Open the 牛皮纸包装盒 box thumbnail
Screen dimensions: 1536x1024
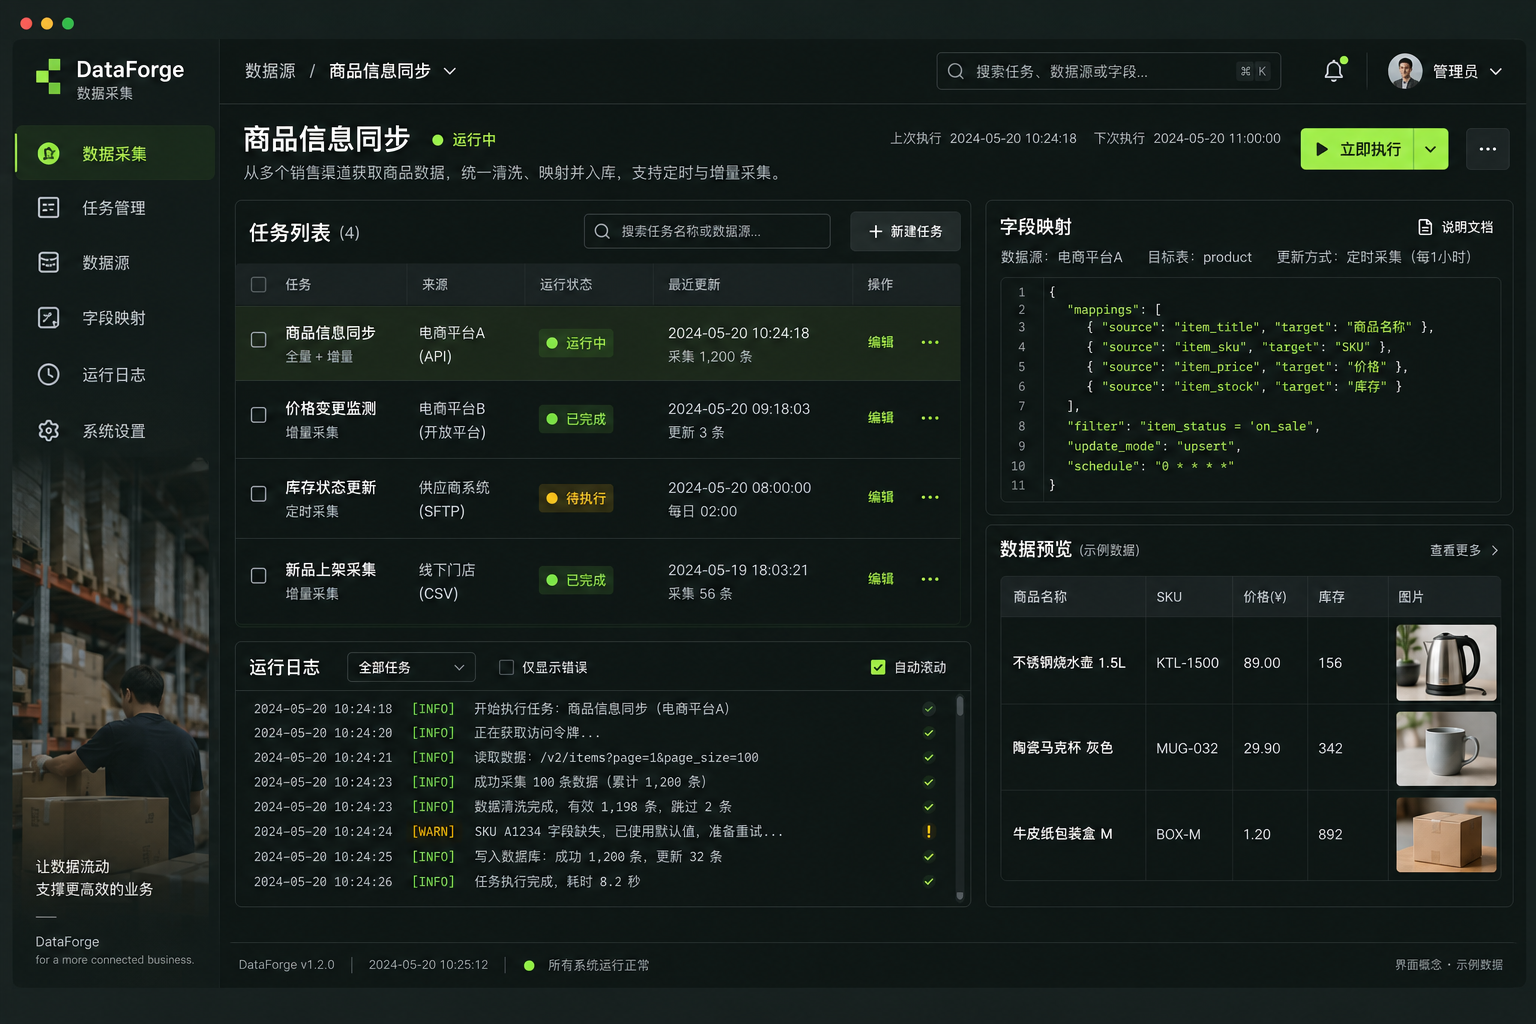click(1446, 834)
